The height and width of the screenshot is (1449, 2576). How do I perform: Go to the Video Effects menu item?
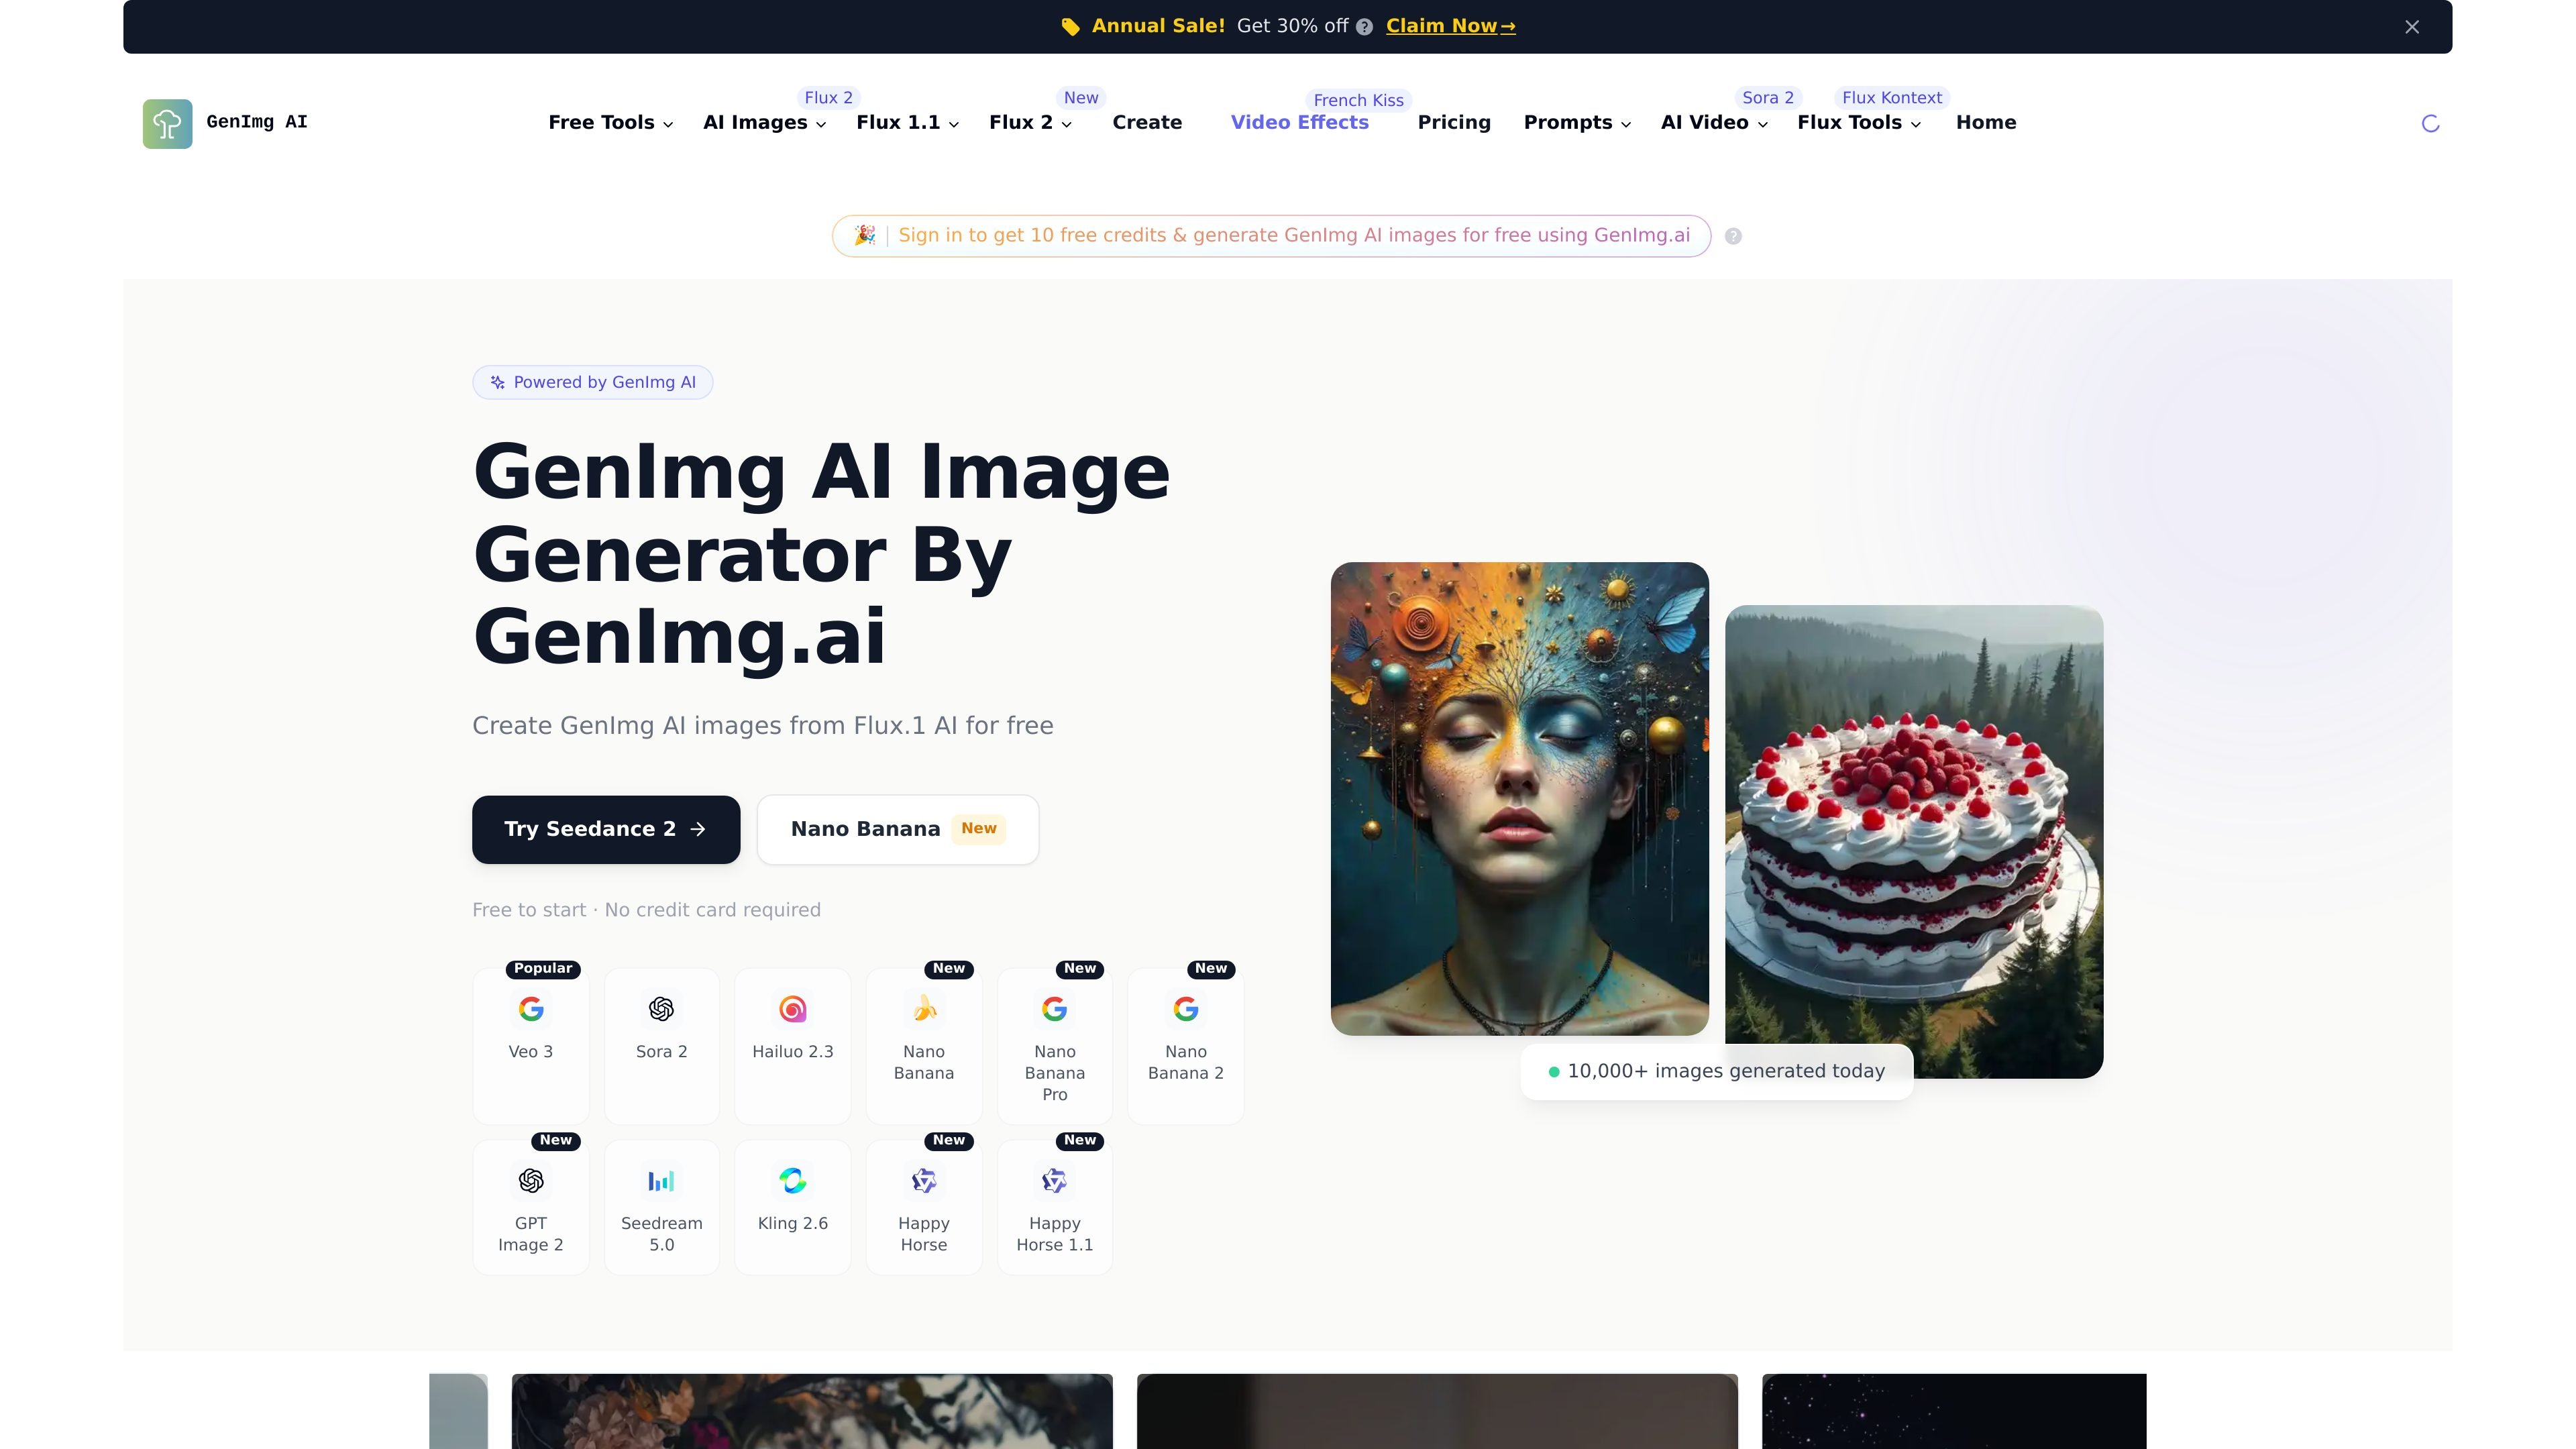coord(1299,122)
